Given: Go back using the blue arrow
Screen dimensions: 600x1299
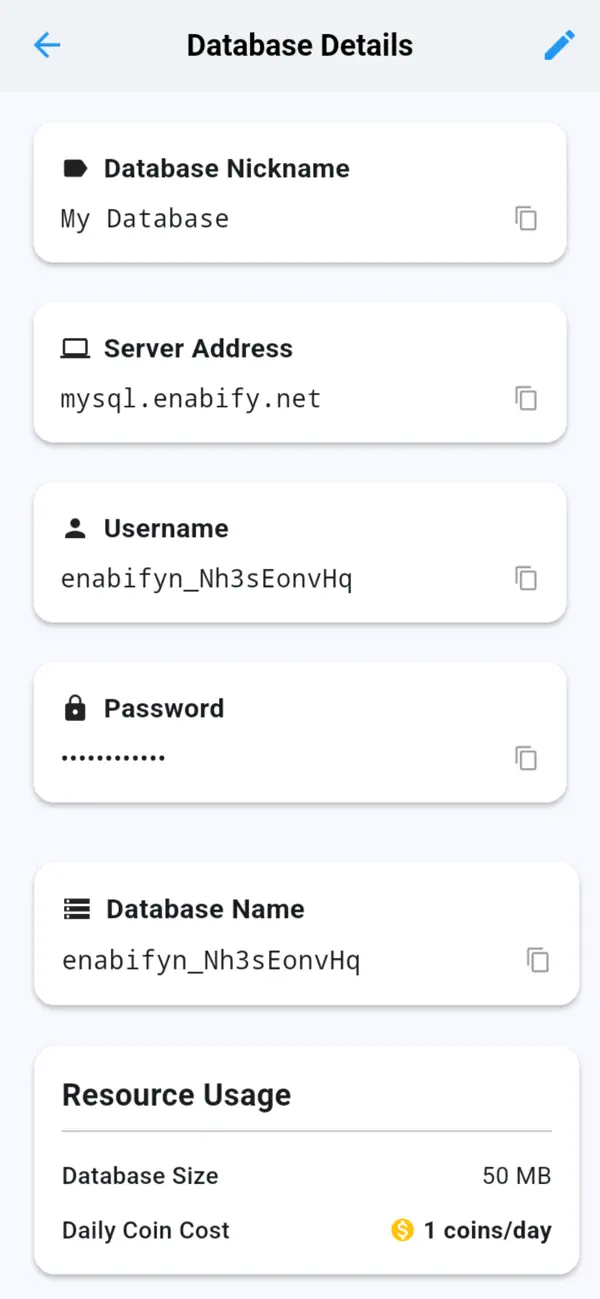Looking at the screenshot, I should (47, 45).
